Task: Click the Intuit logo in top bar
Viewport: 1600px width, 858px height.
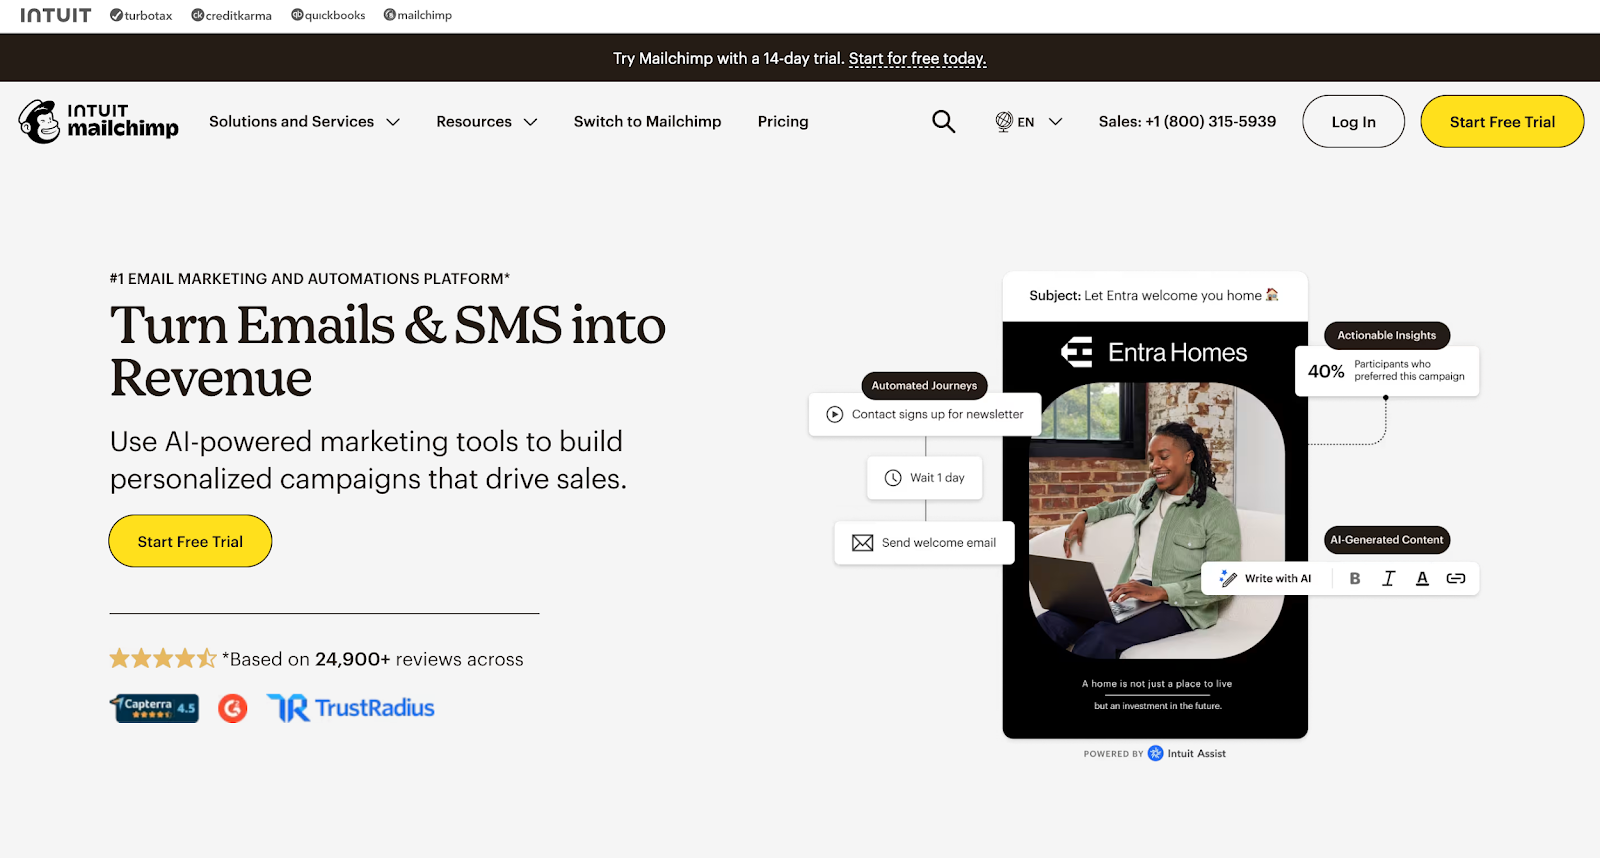Action: coord(56,15)
